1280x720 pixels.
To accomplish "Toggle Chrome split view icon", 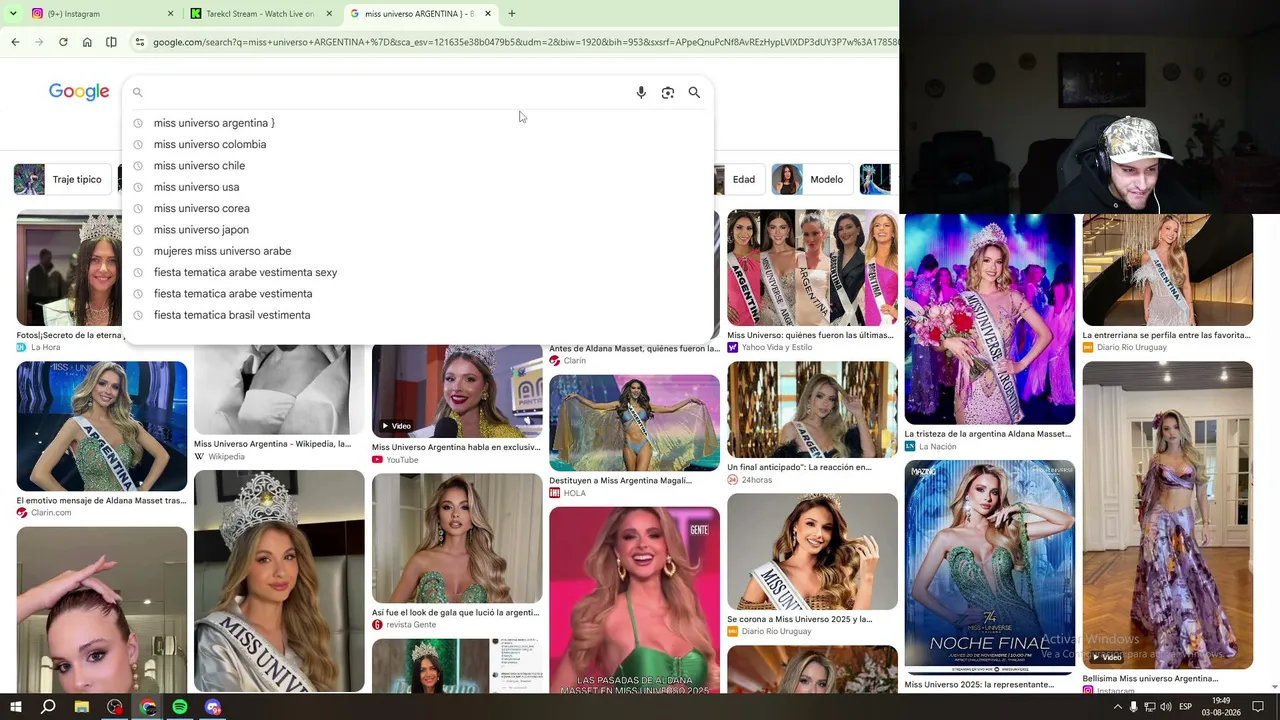I will coord(111,42).
